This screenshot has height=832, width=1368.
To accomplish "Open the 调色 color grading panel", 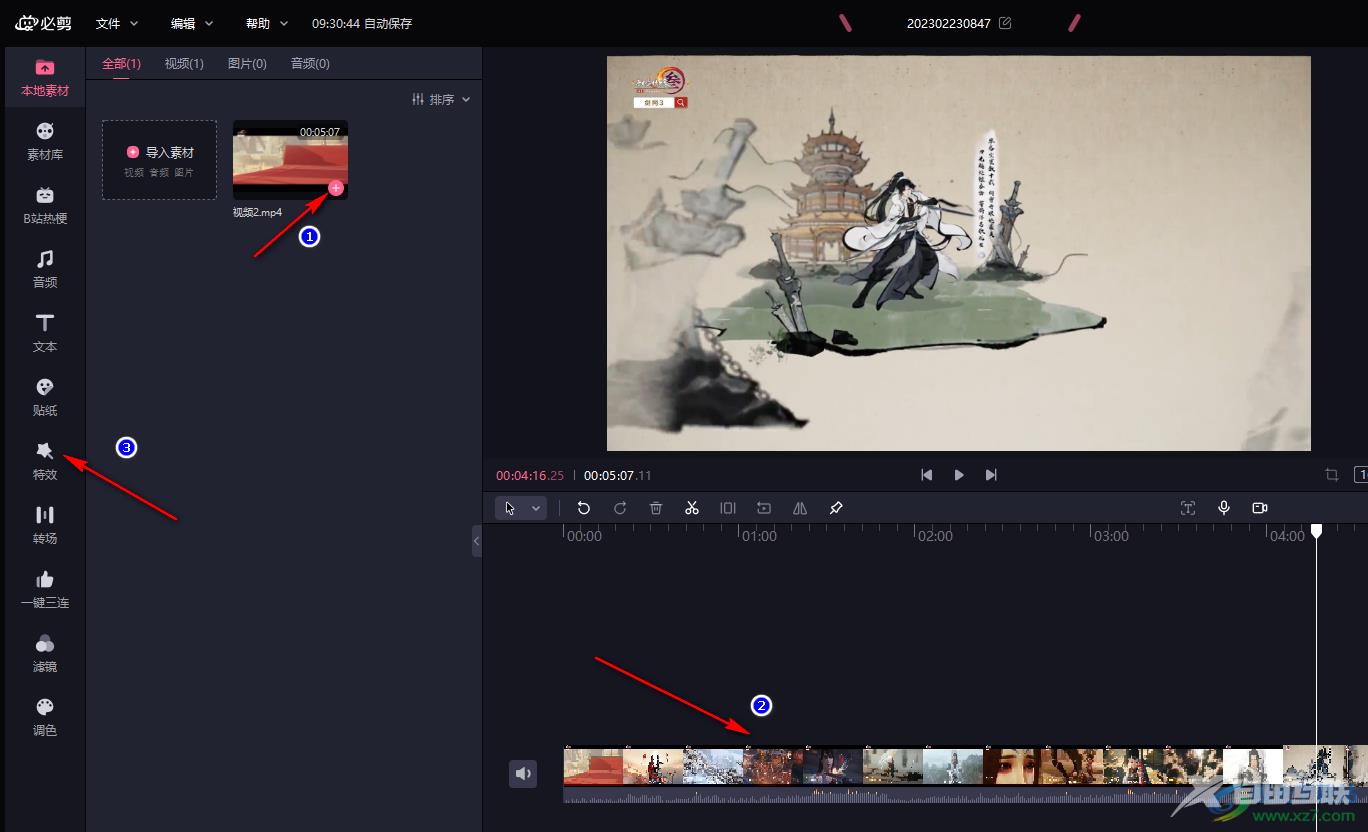I will tap(45, 718).
